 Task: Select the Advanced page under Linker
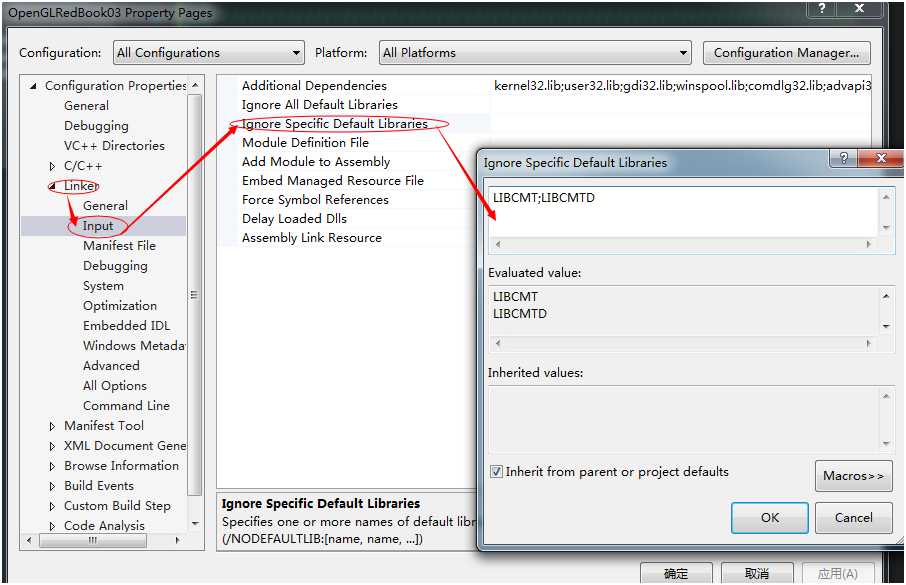[x=111, y=366]
